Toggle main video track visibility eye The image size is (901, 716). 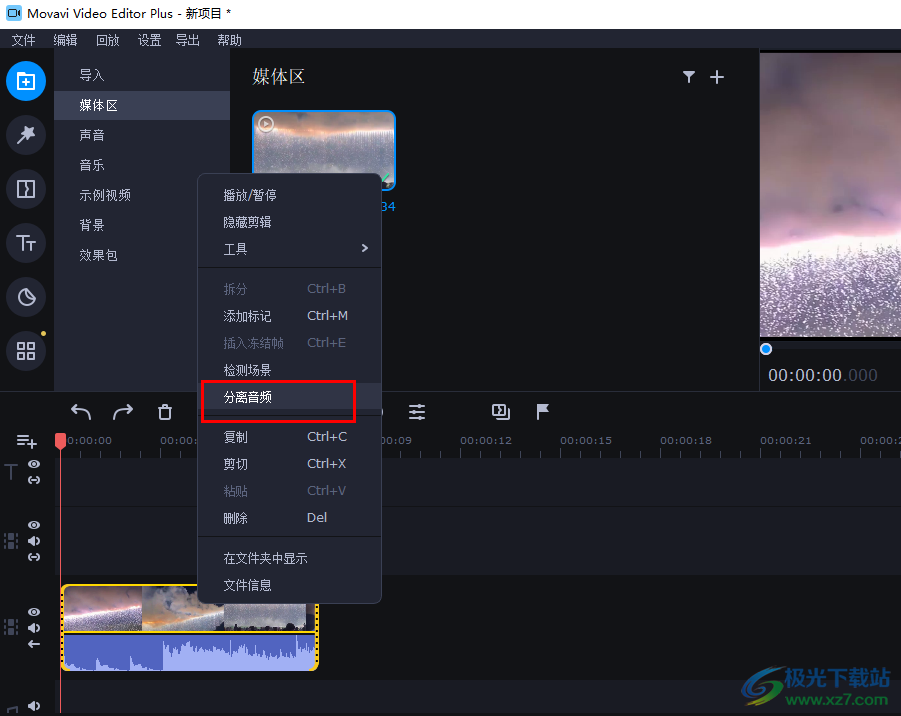click(34, 612)
